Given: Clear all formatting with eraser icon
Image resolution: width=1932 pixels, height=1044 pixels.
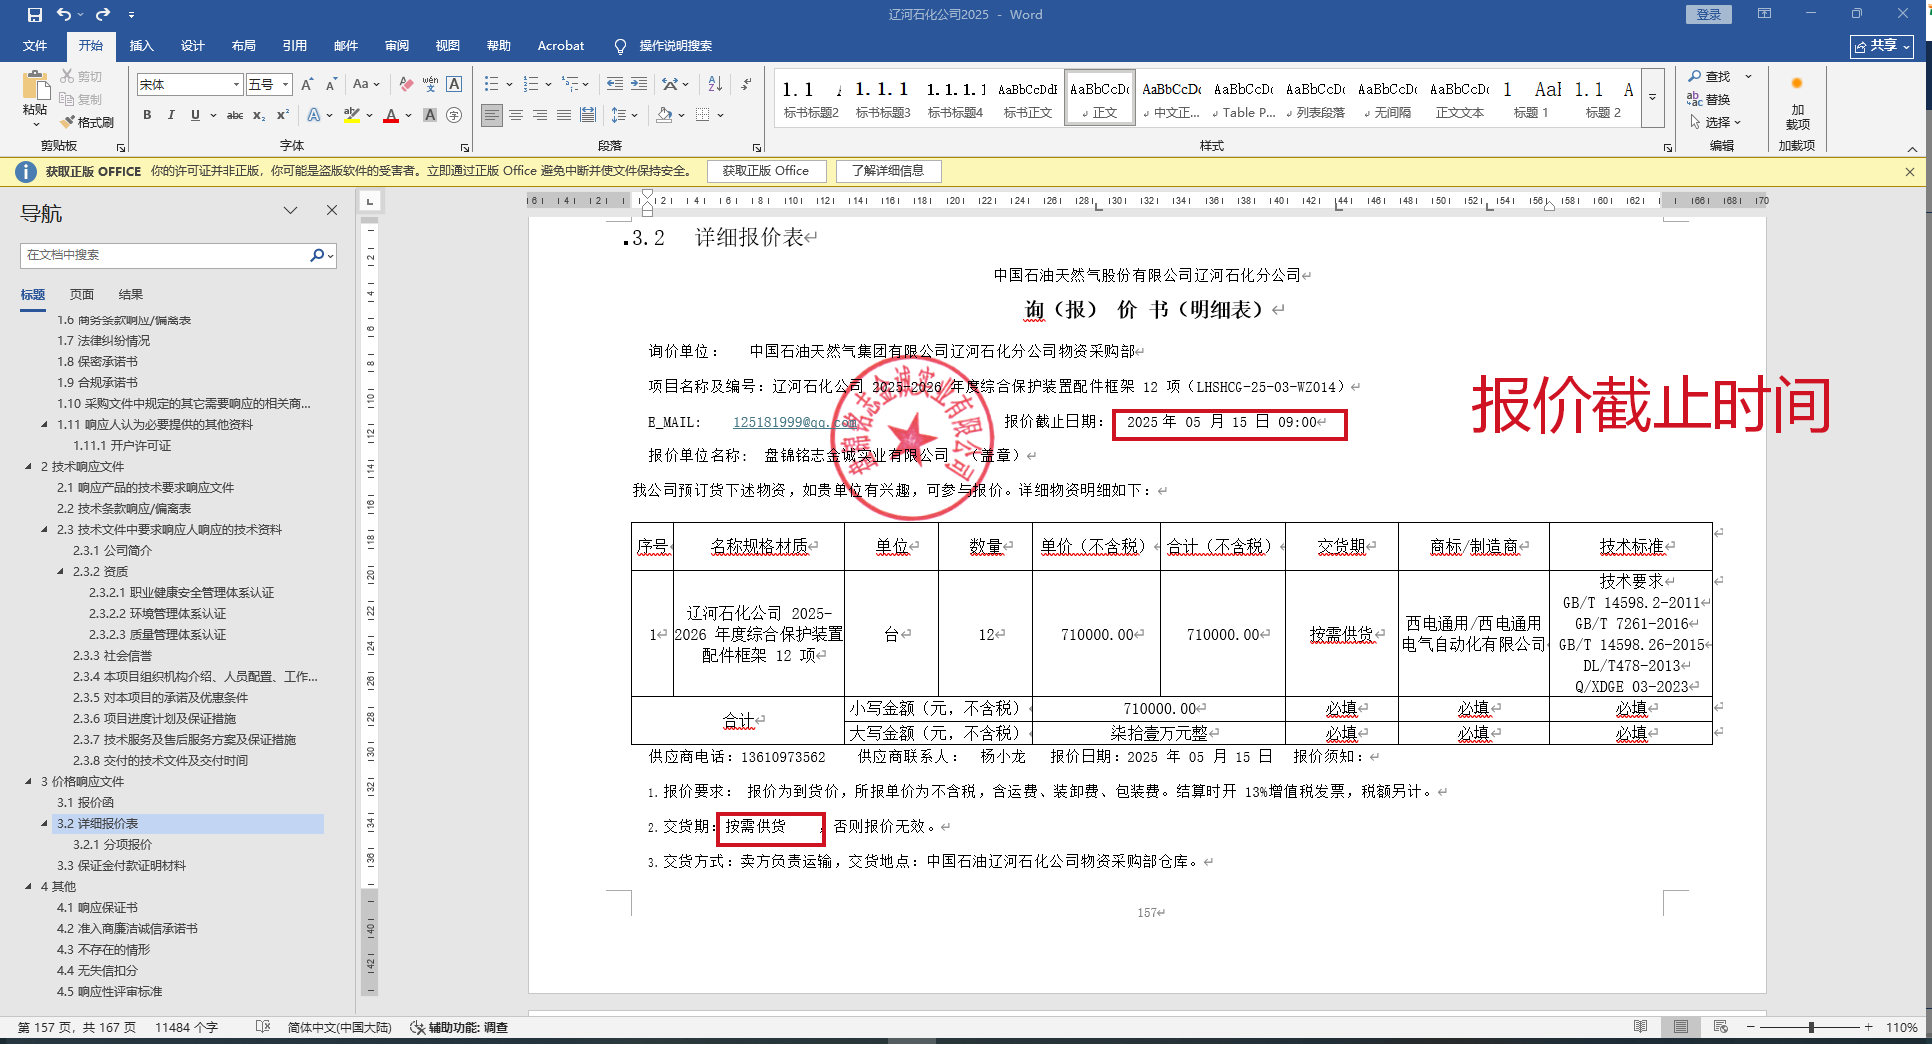Looking at the screenshot, I should point(406,85).
